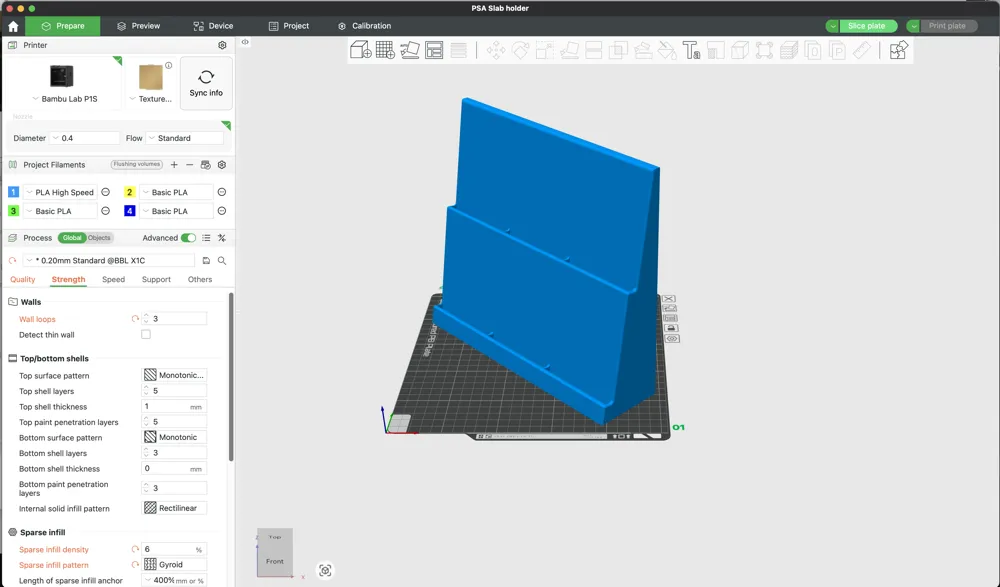Search process settings magnifier icon
This screenshot has width=1000, height=587.
pos(222,260)
